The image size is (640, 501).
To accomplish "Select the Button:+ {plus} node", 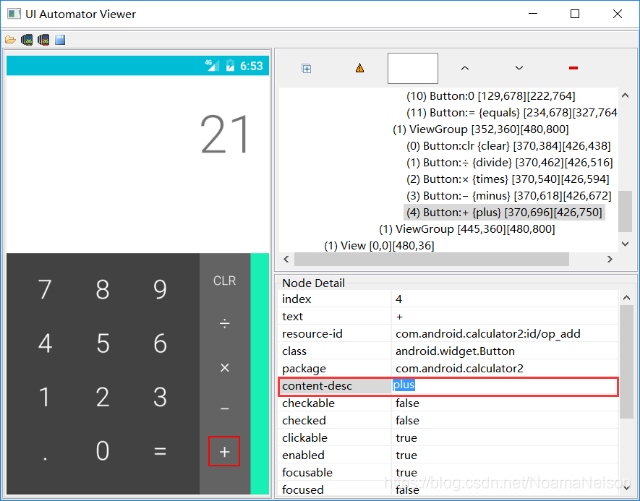I will [x=504, y=212].
